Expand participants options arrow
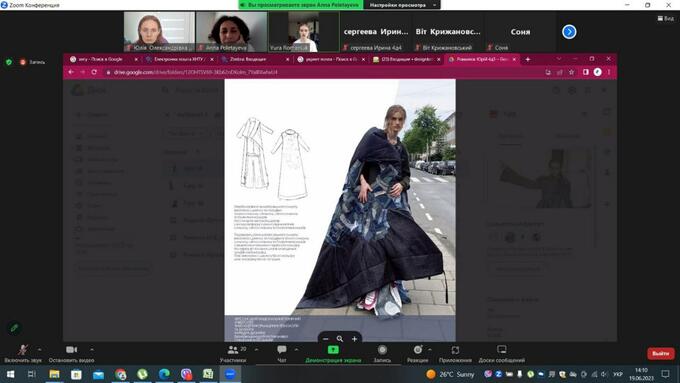Viewport: 680px width, 383px height. pos(256,349)
